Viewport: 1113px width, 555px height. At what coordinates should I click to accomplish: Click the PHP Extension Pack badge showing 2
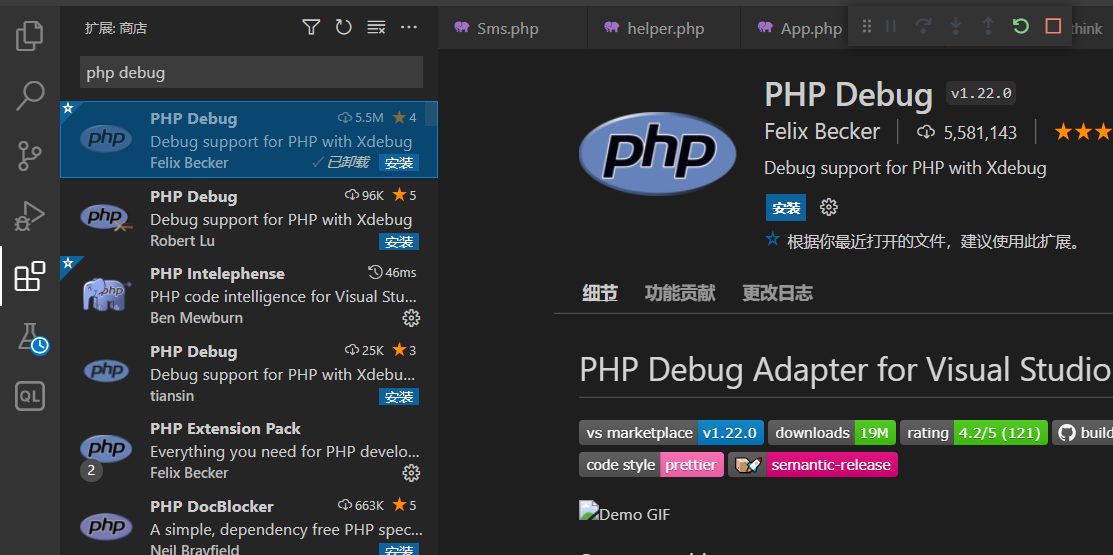(x=92, y=470)
